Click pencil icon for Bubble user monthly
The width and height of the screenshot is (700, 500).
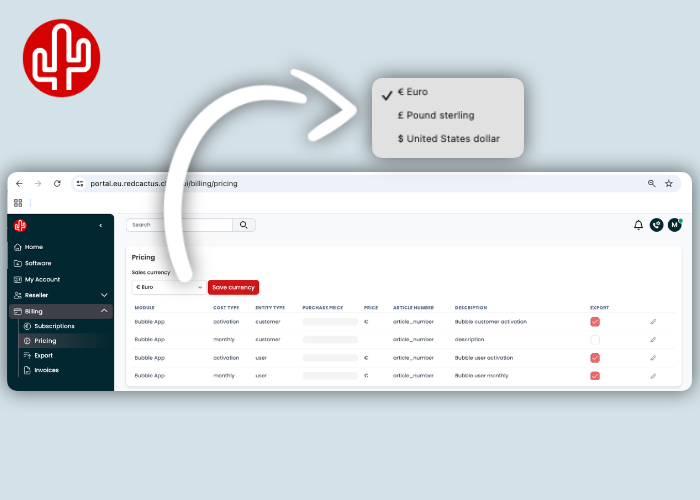[x=653, y=376]
